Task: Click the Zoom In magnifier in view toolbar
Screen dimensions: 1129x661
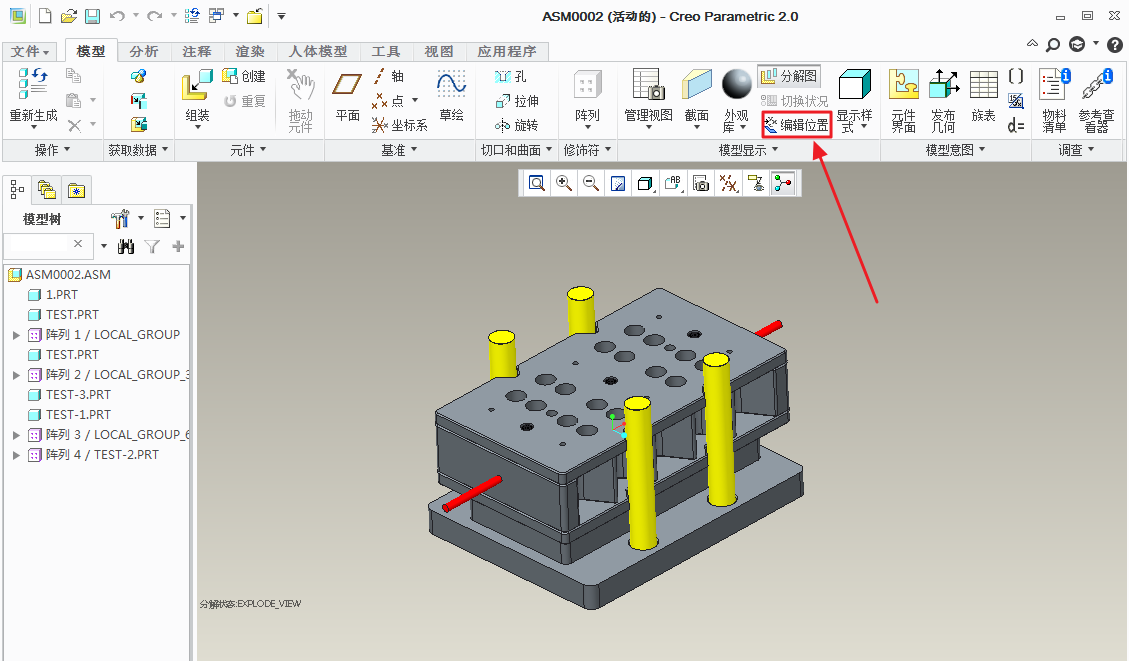Action: (564, 183)
